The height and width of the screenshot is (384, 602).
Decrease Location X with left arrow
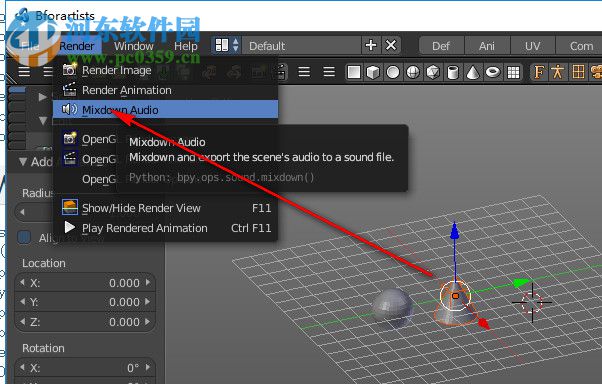pyautogui.click(x=22, y=282)
